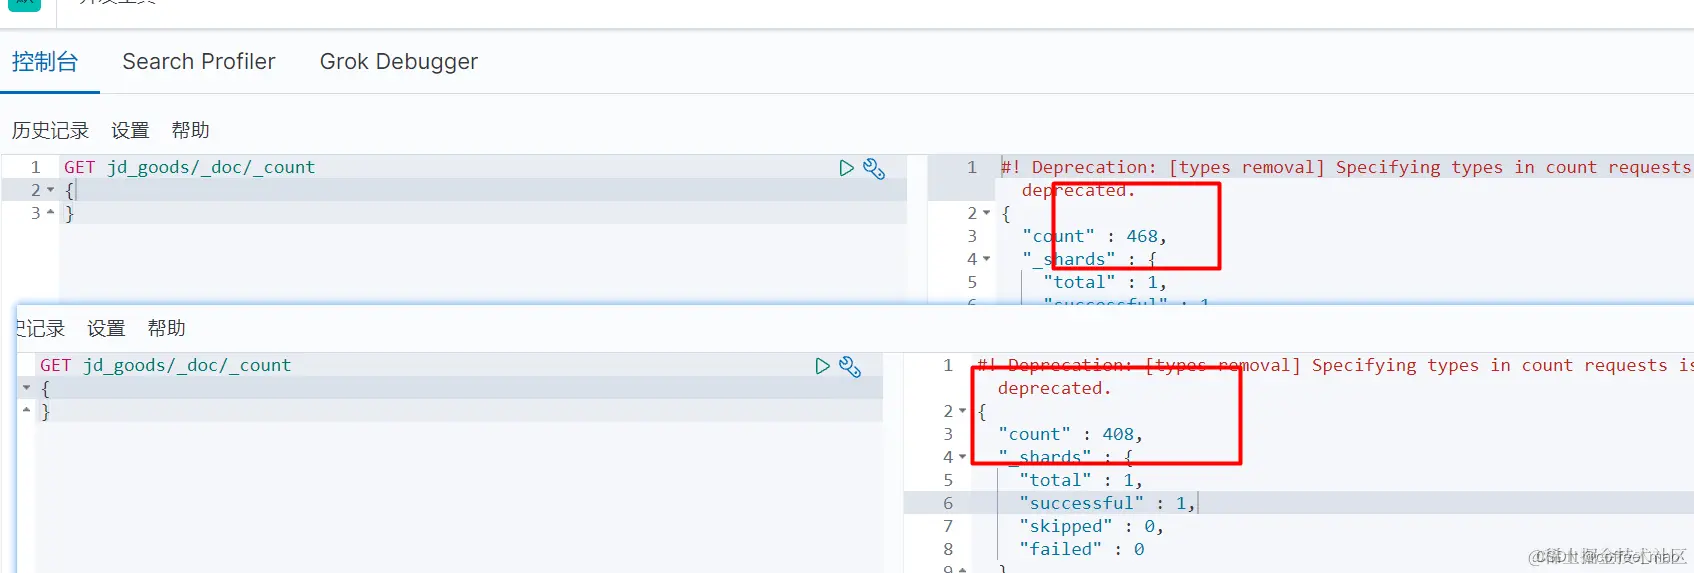Click the "skipped" : 0 line
The height and width of the screenshot is (573, 1694).
click(x=1091, y=526)
